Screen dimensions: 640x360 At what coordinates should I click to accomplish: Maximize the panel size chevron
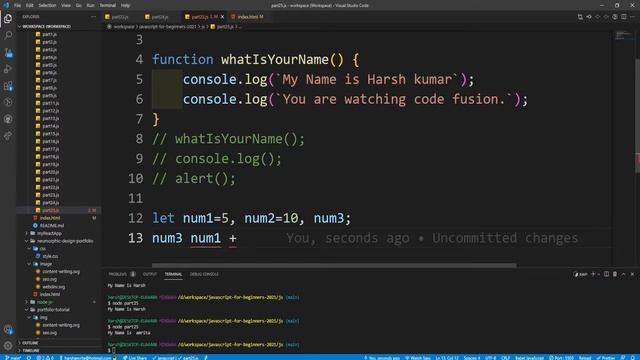624,274
